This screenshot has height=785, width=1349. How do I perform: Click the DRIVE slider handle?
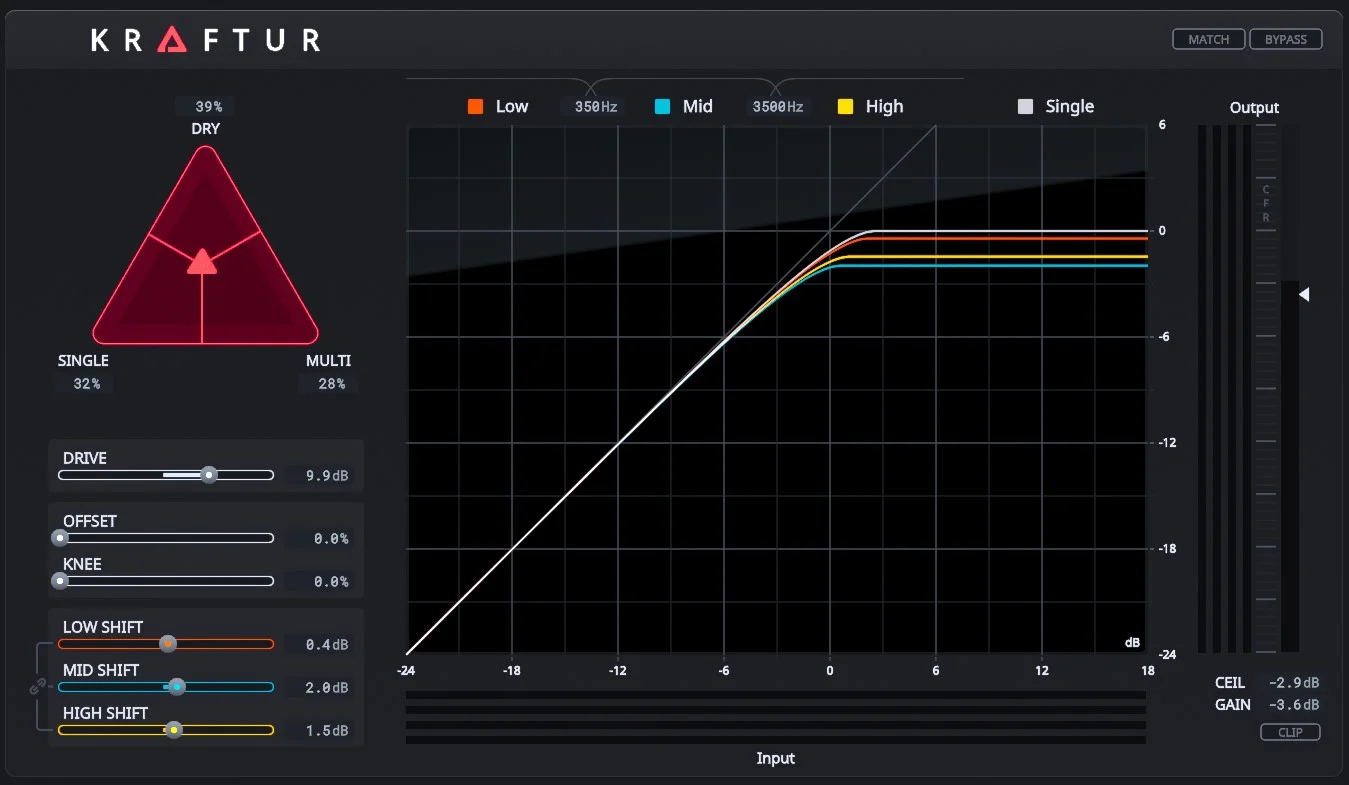209,475
